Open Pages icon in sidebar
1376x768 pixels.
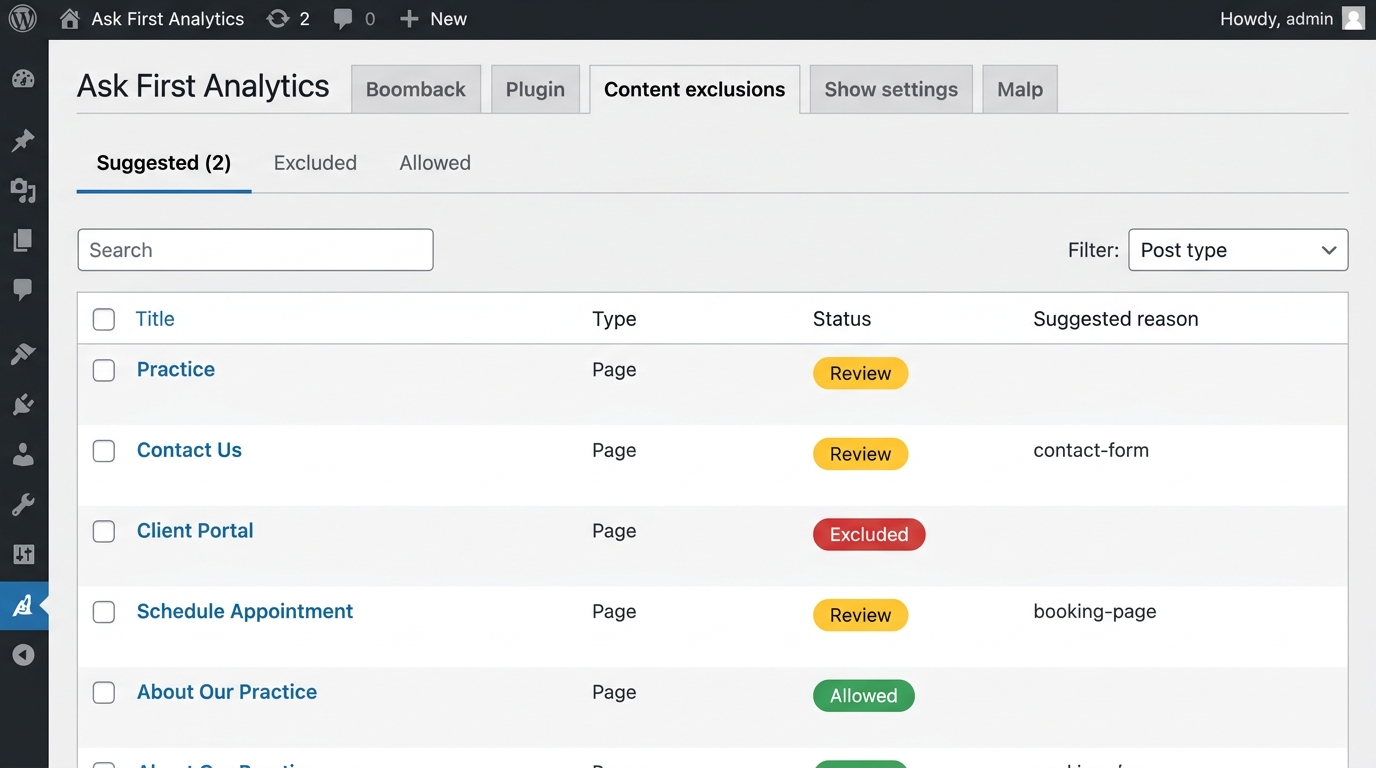23,240
